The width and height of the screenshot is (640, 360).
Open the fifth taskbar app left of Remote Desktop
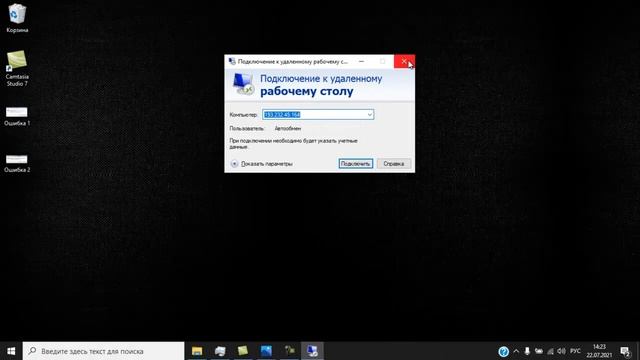pyautogui.click(x=289, y=351)
